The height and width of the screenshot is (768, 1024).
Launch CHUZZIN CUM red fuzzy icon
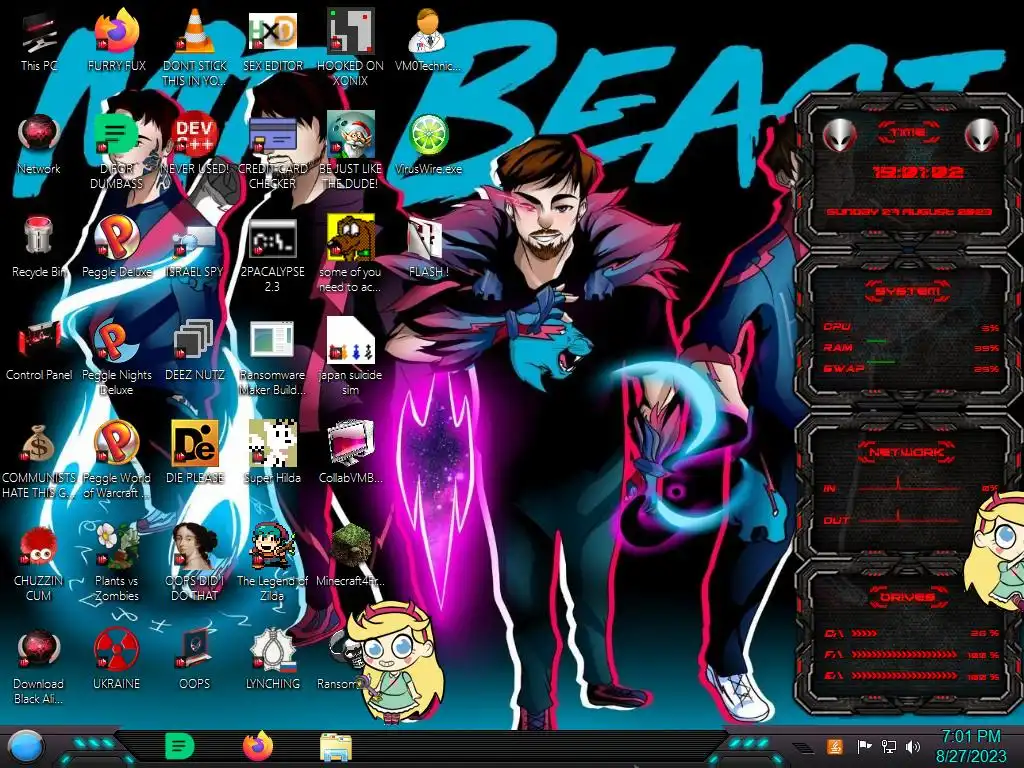[39, 564]
